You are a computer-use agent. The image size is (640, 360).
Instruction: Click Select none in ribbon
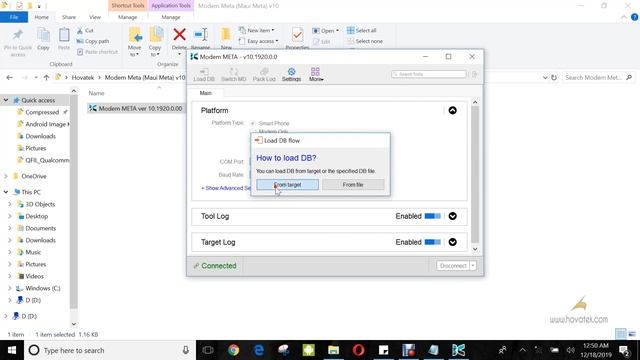click(365, 41)
